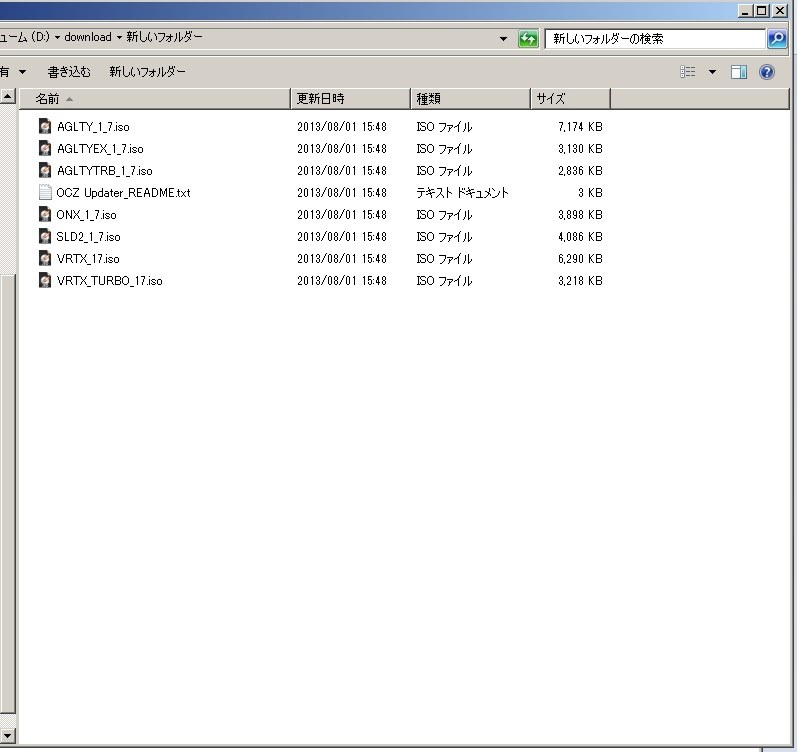Viewport: 798px width, 755px height.
Task: Click the 3 KB size value
Action: click(590, 193)
